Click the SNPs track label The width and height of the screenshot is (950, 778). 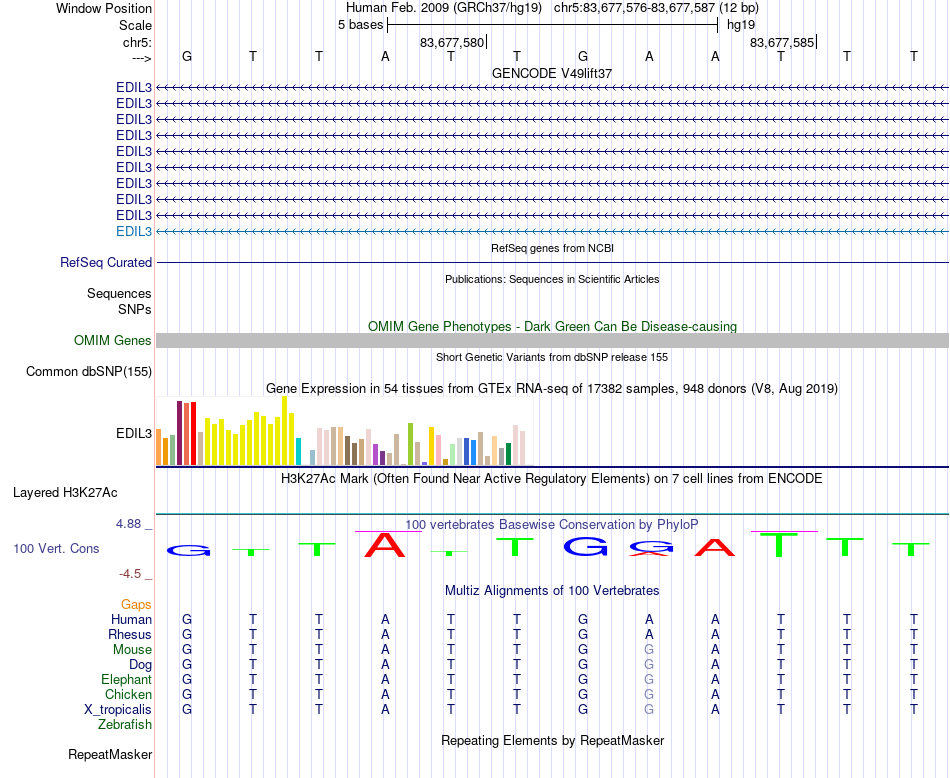coord(135,309)
